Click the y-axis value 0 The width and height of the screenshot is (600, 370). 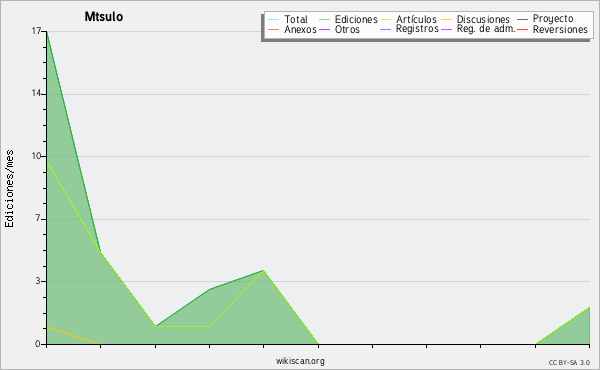click(x=38, y=344)
